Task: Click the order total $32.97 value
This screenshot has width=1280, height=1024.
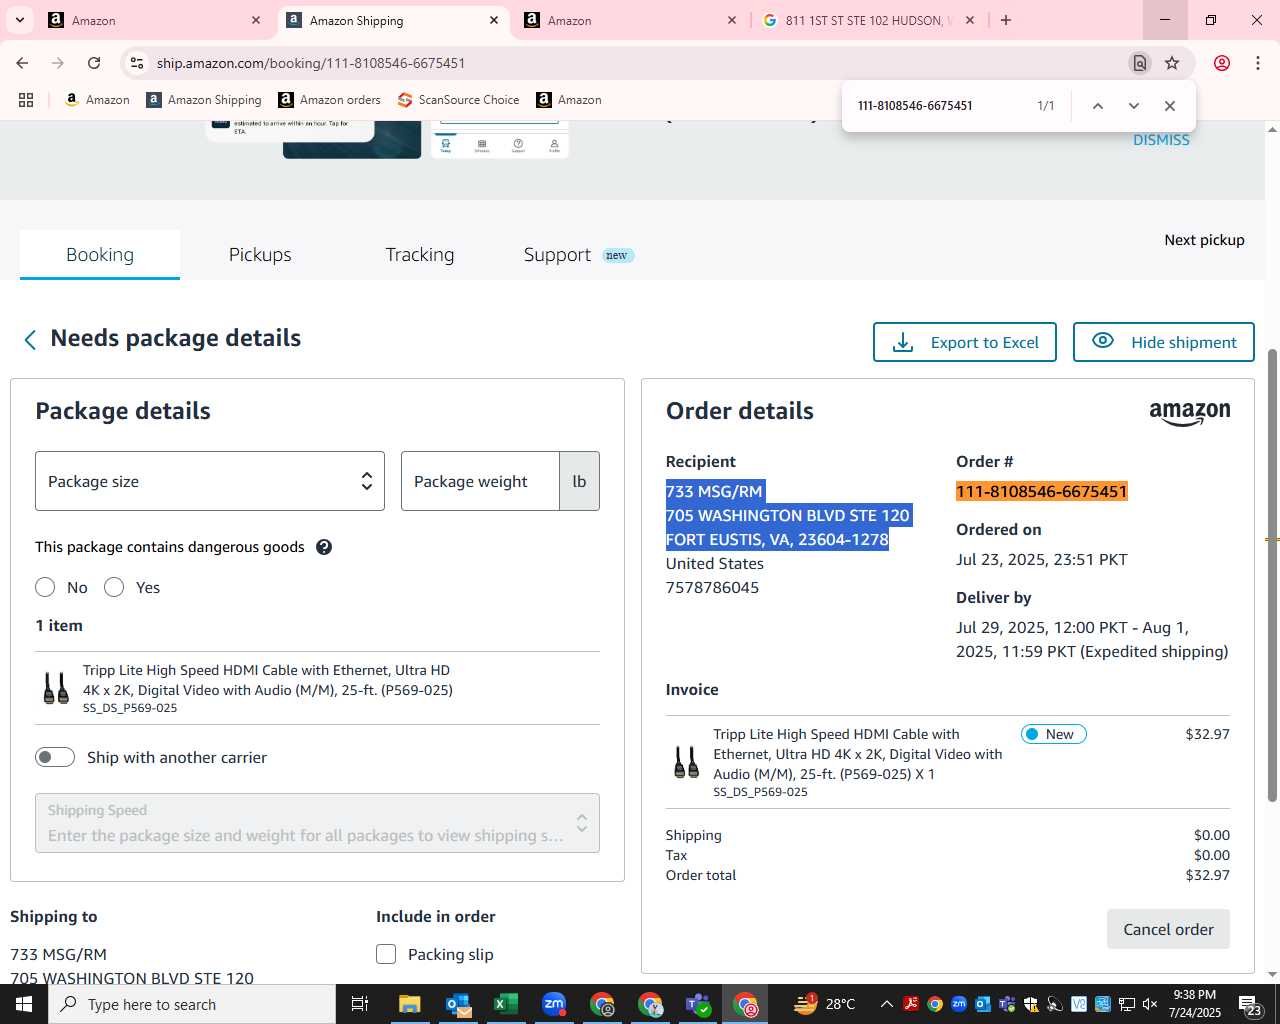Action: [1207, 875]
